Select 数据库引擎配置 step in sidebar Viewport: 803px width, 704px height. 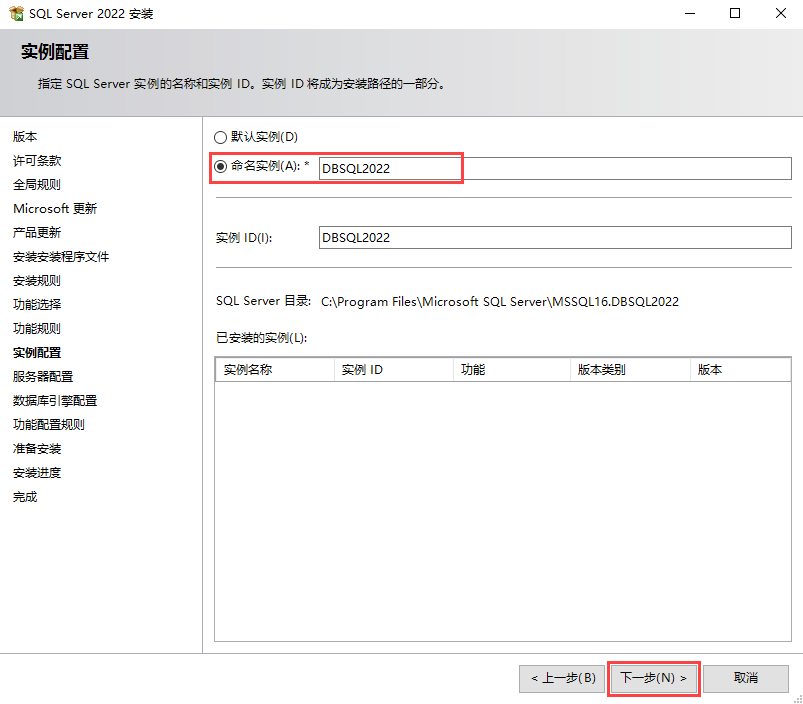tap(55, 401)
